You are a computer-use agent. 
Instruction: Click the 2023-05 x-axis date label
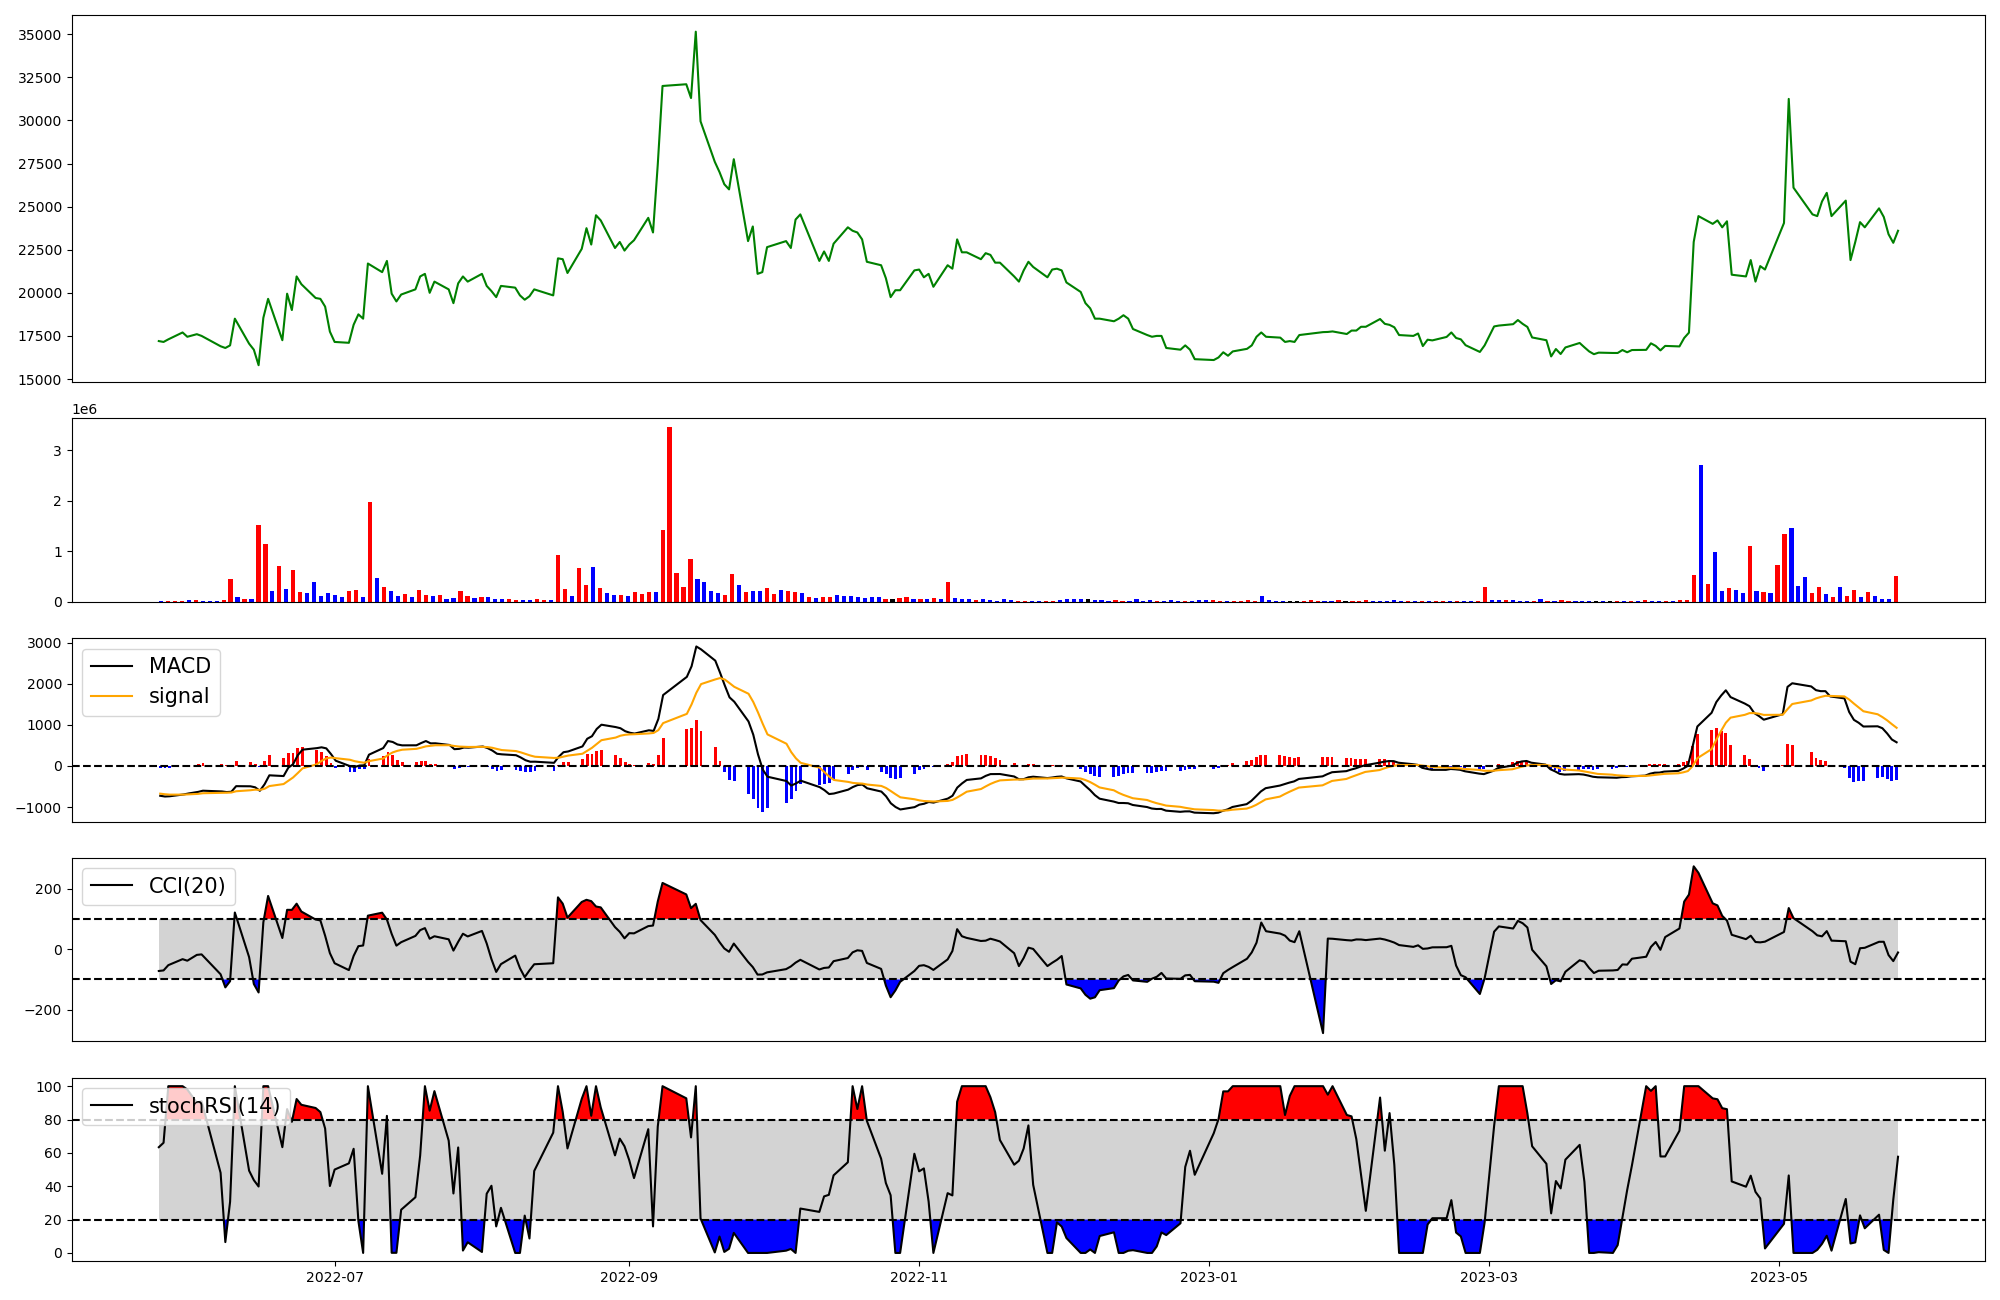coord(1780,1277)
